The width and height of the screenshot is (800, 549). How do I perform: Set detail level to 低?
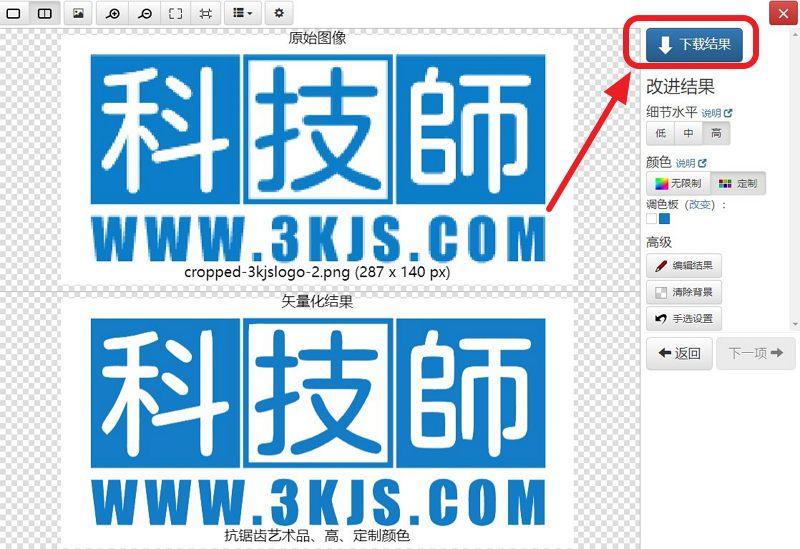pyautogui.click(x=660, y=133)
